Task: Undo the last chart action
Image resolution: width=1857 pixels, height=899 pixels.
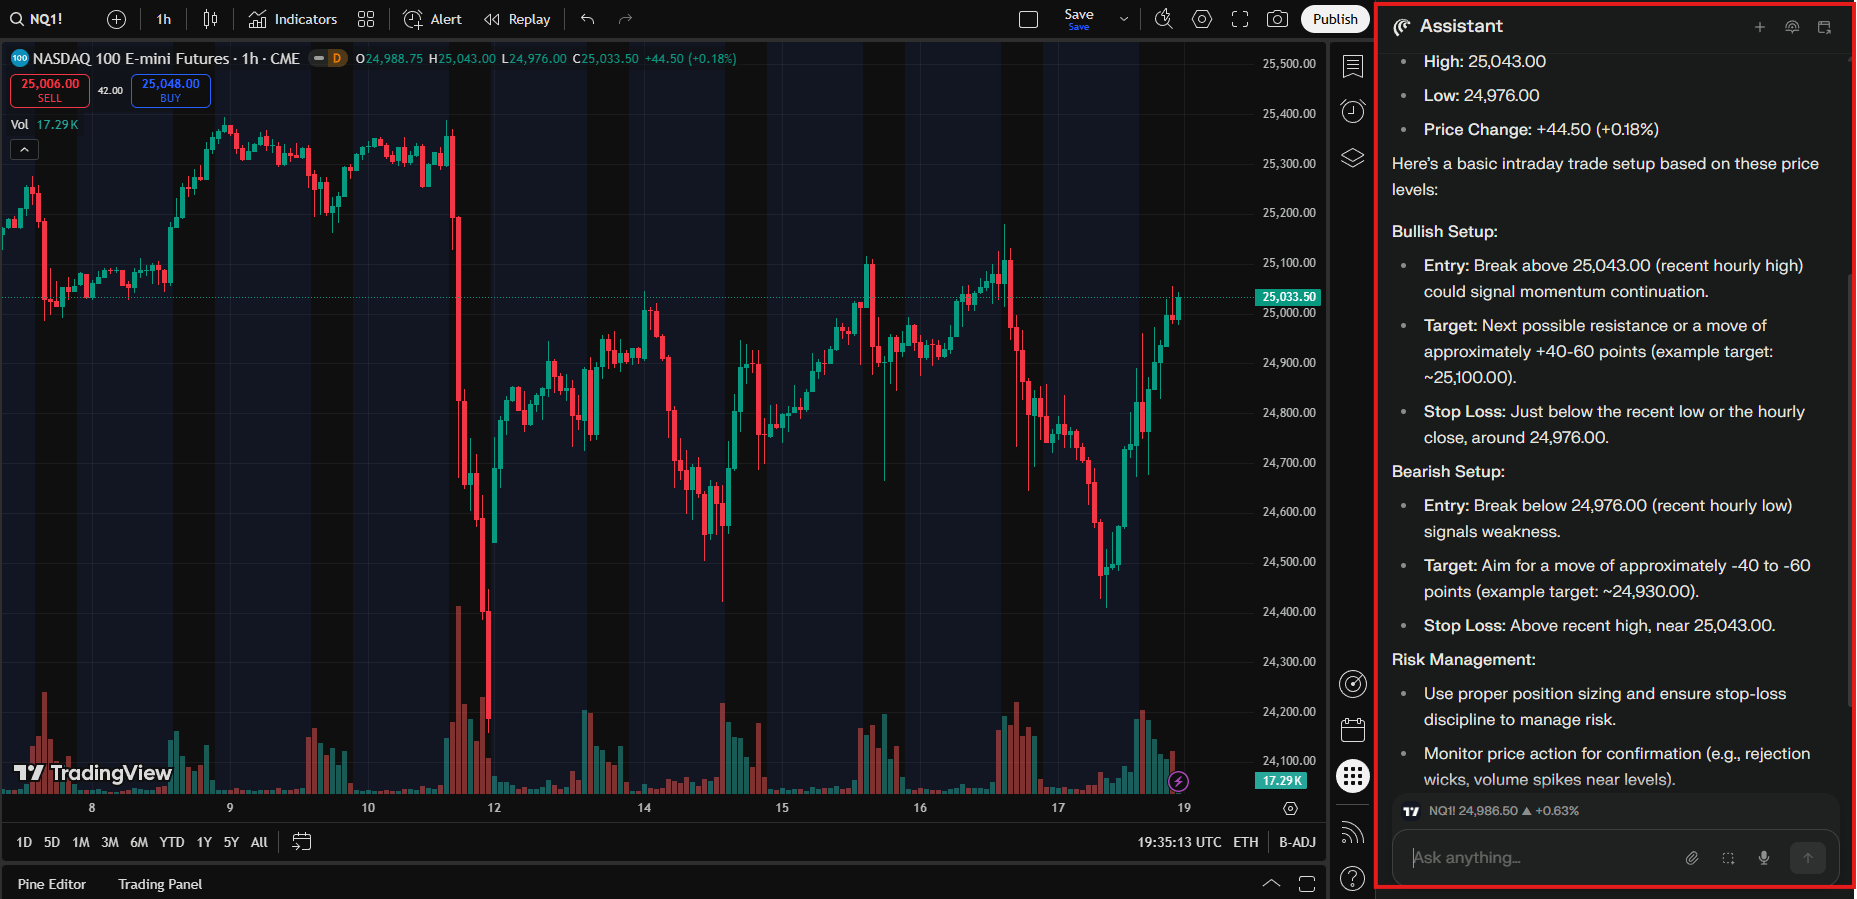Action: 588,19
